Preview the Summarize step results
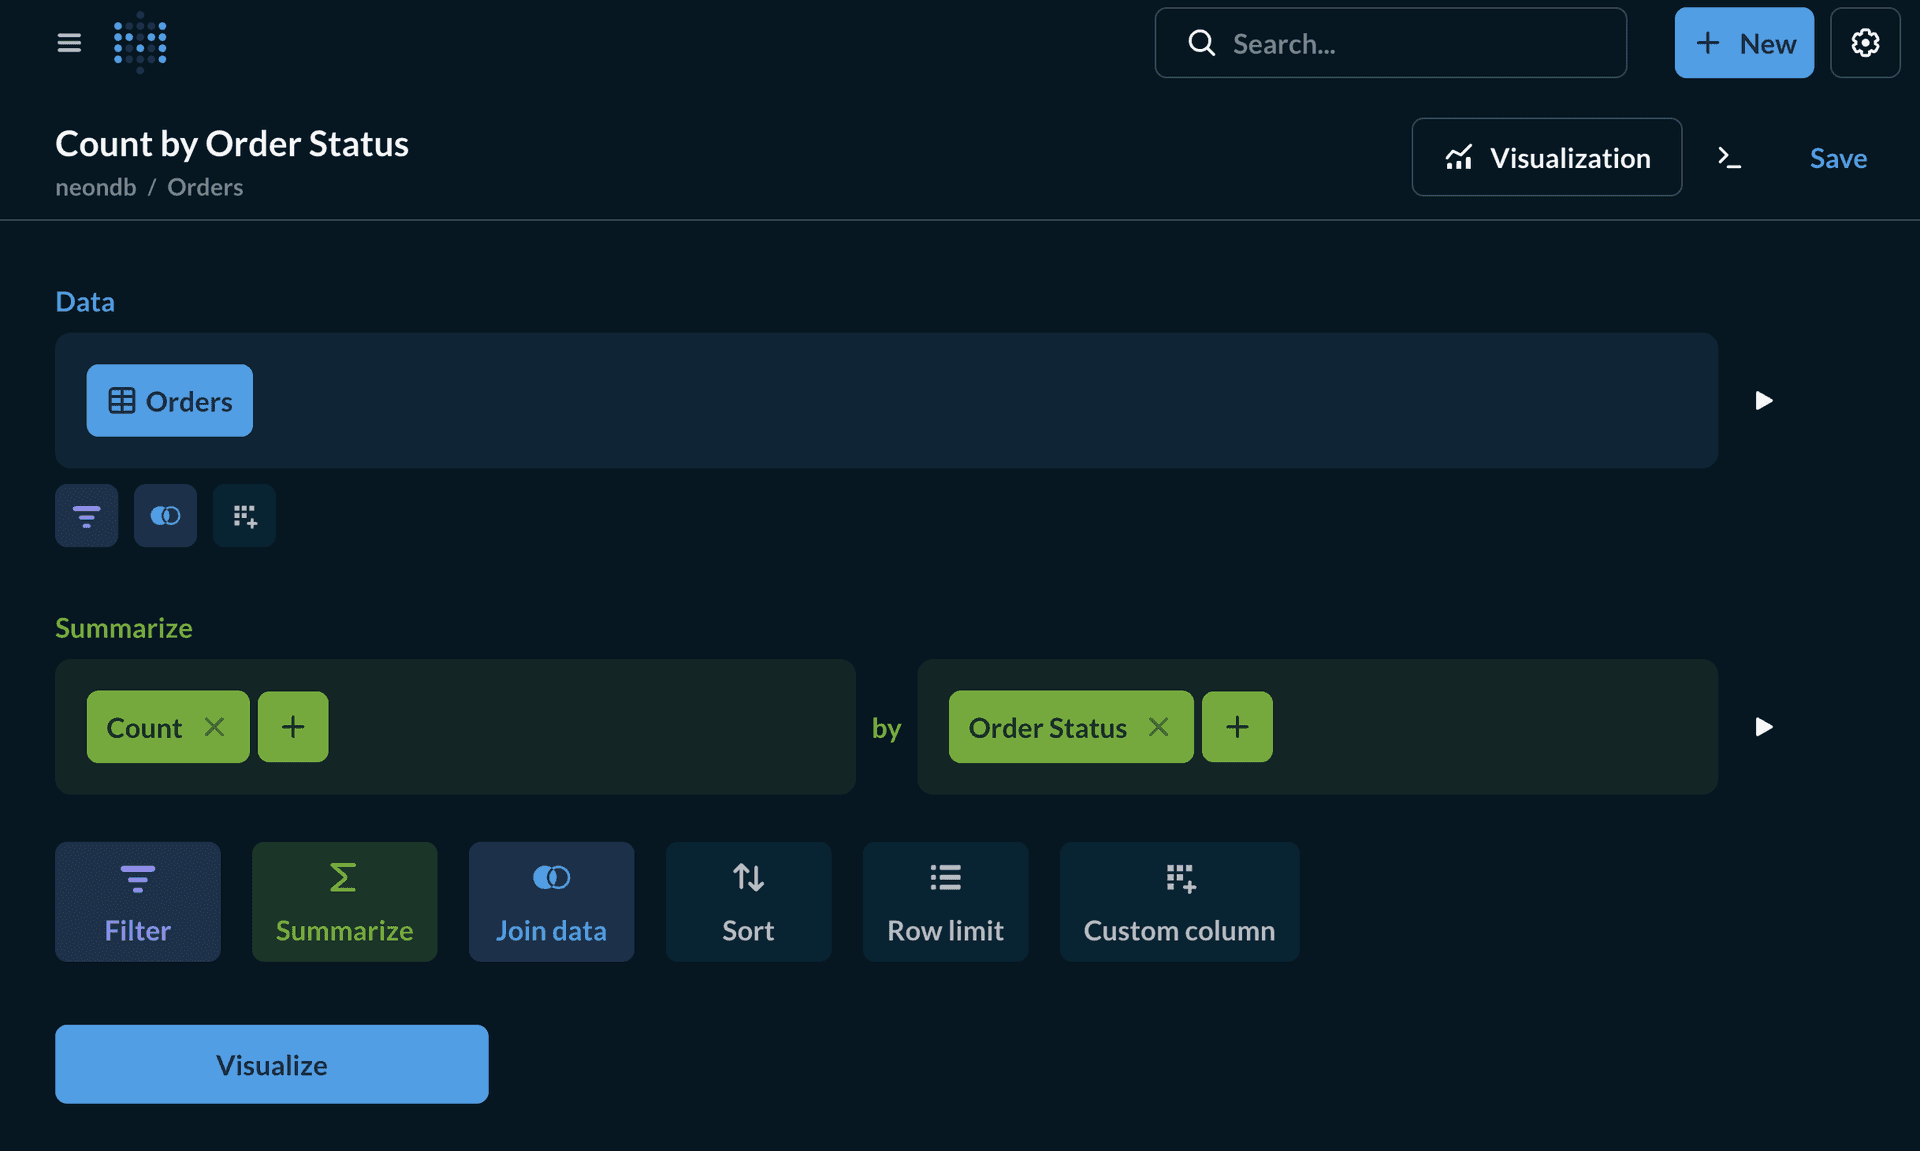The image size is (1920, 1151). [x=1764, y=727]
